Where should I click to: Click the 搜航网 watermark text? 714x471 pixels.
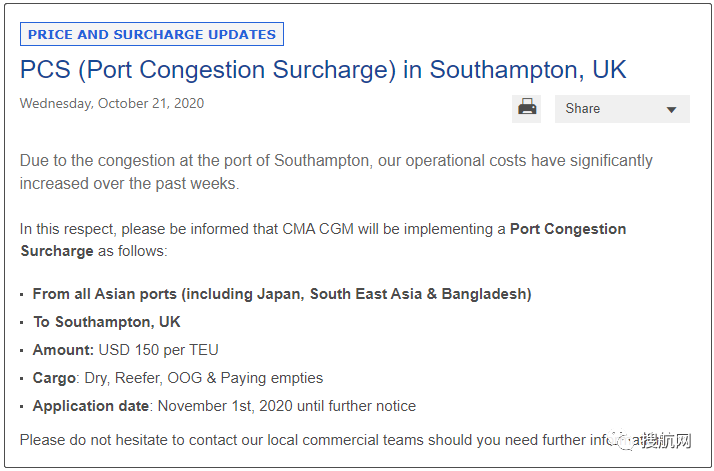(668, 440)
